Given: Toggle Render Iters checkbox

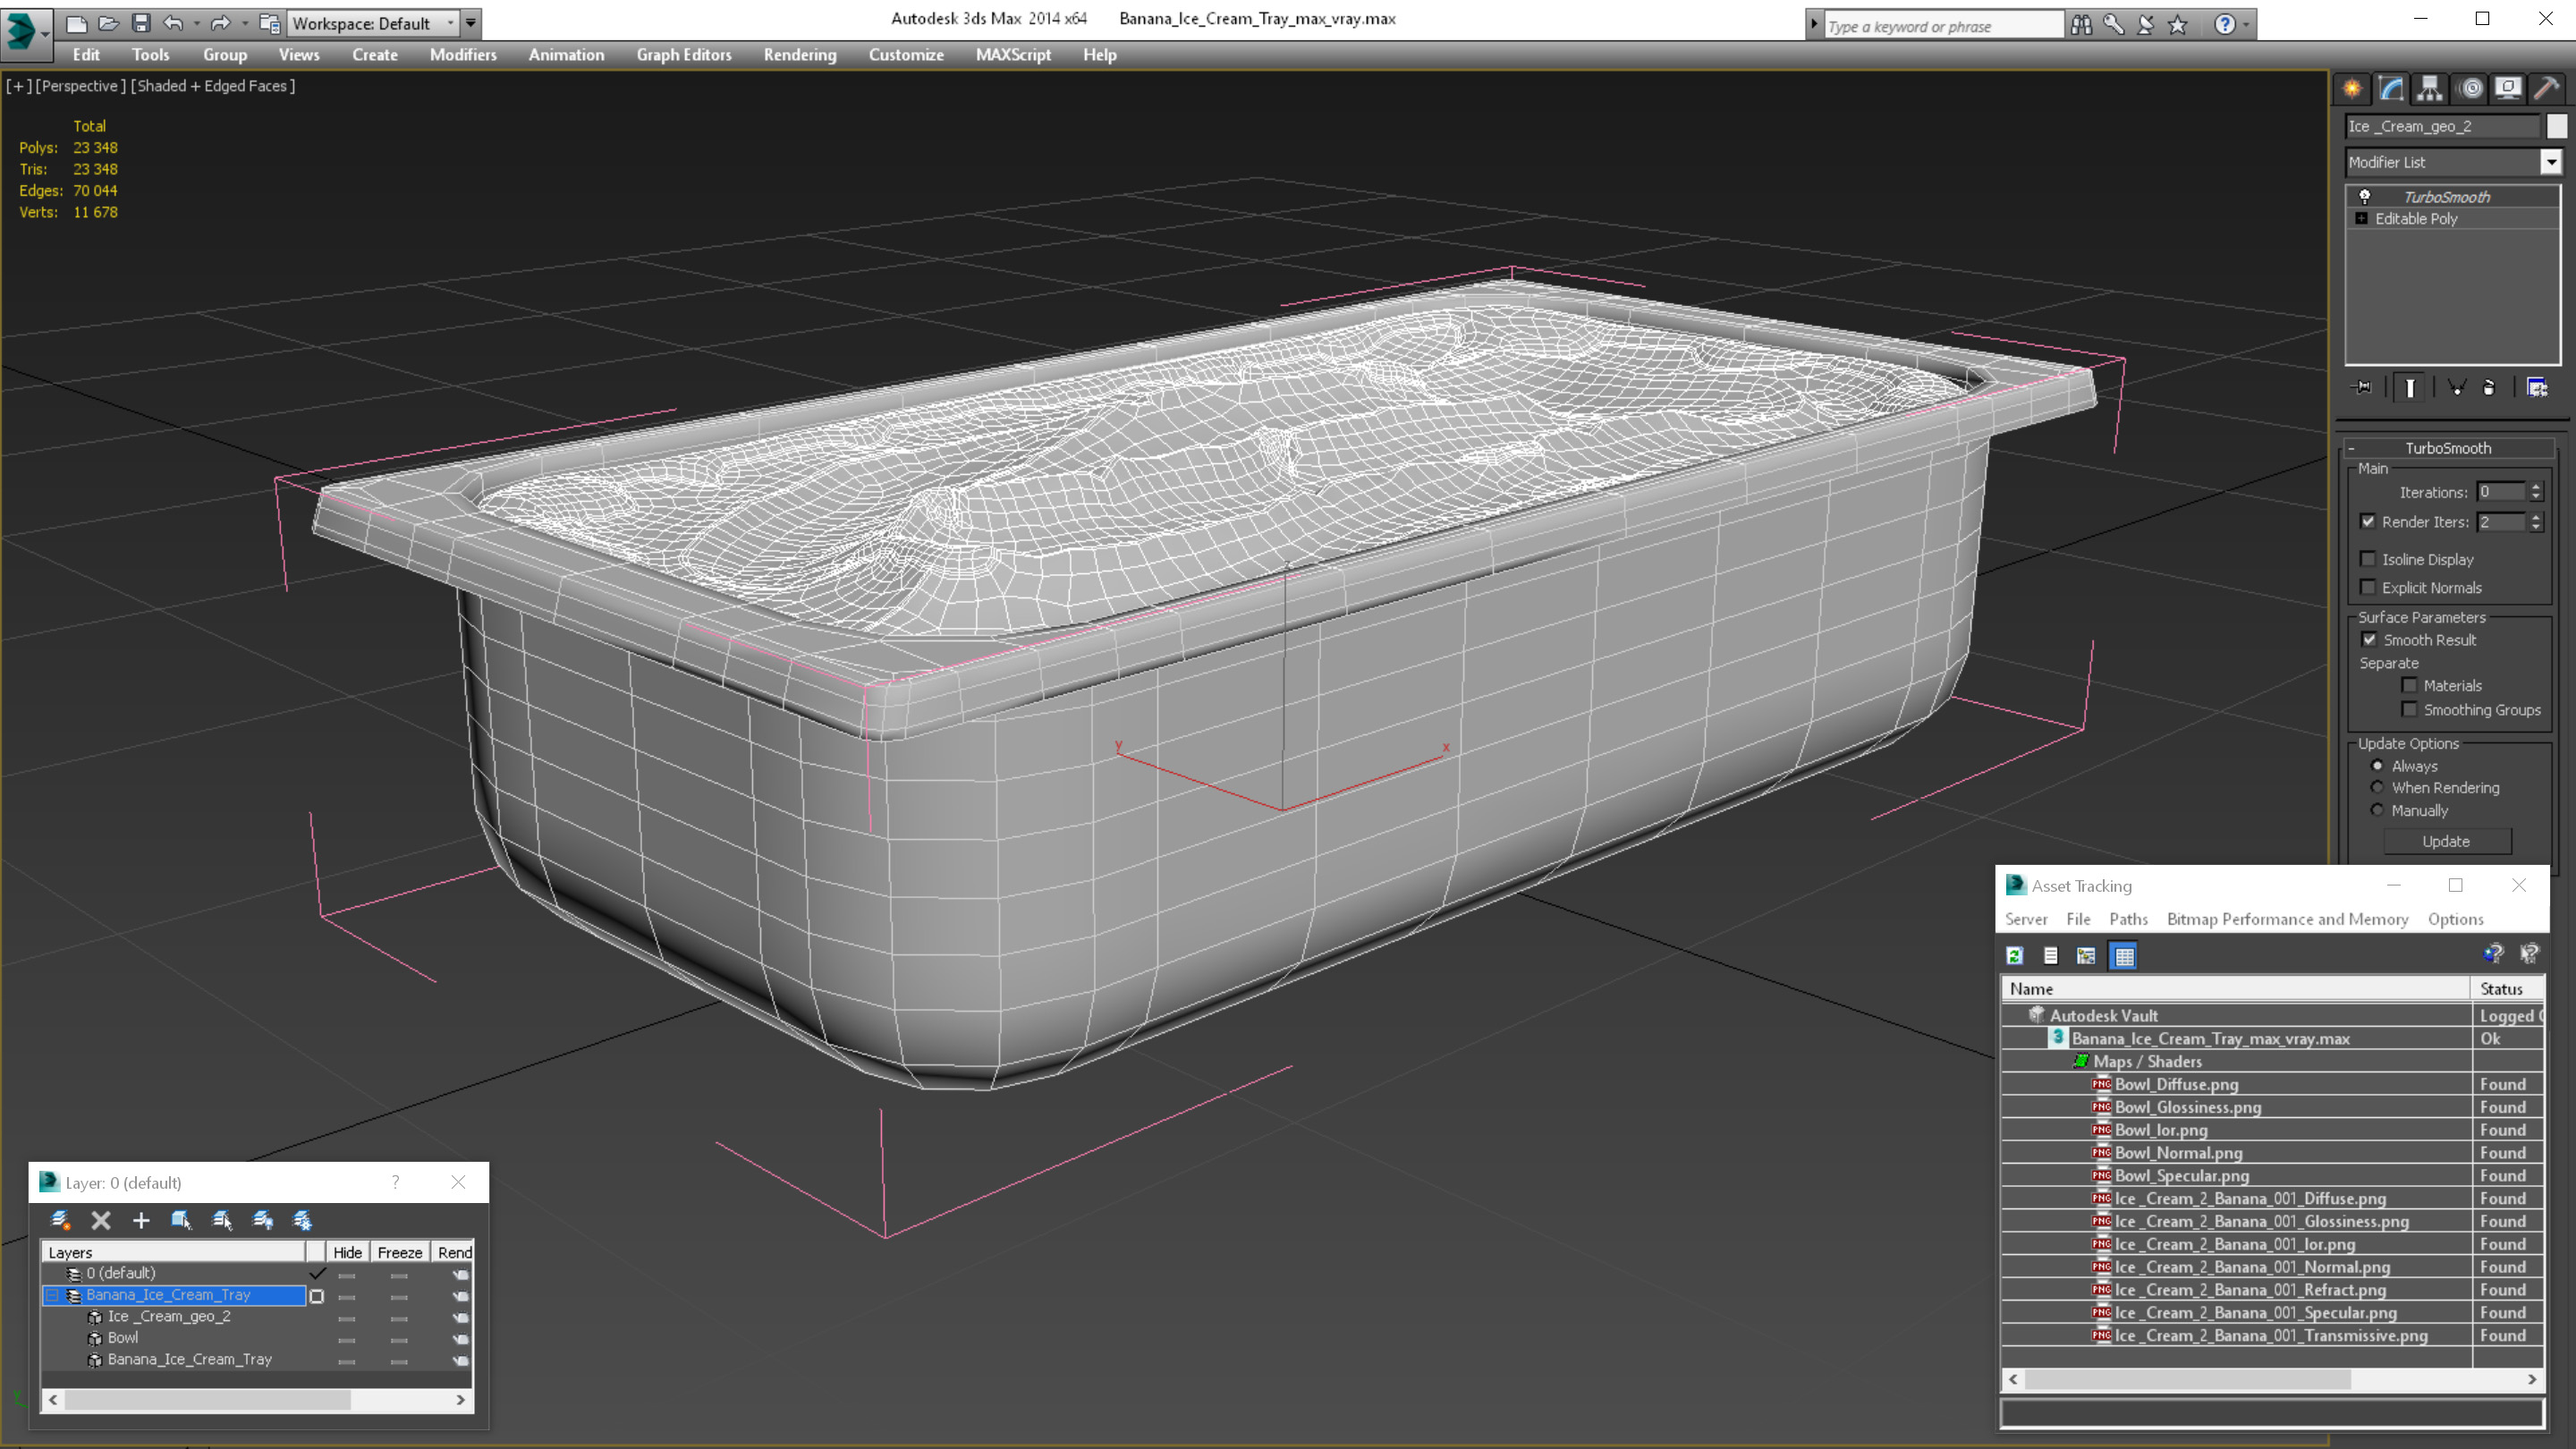Looking at the screenshot, I should (x=2368, y=521).
